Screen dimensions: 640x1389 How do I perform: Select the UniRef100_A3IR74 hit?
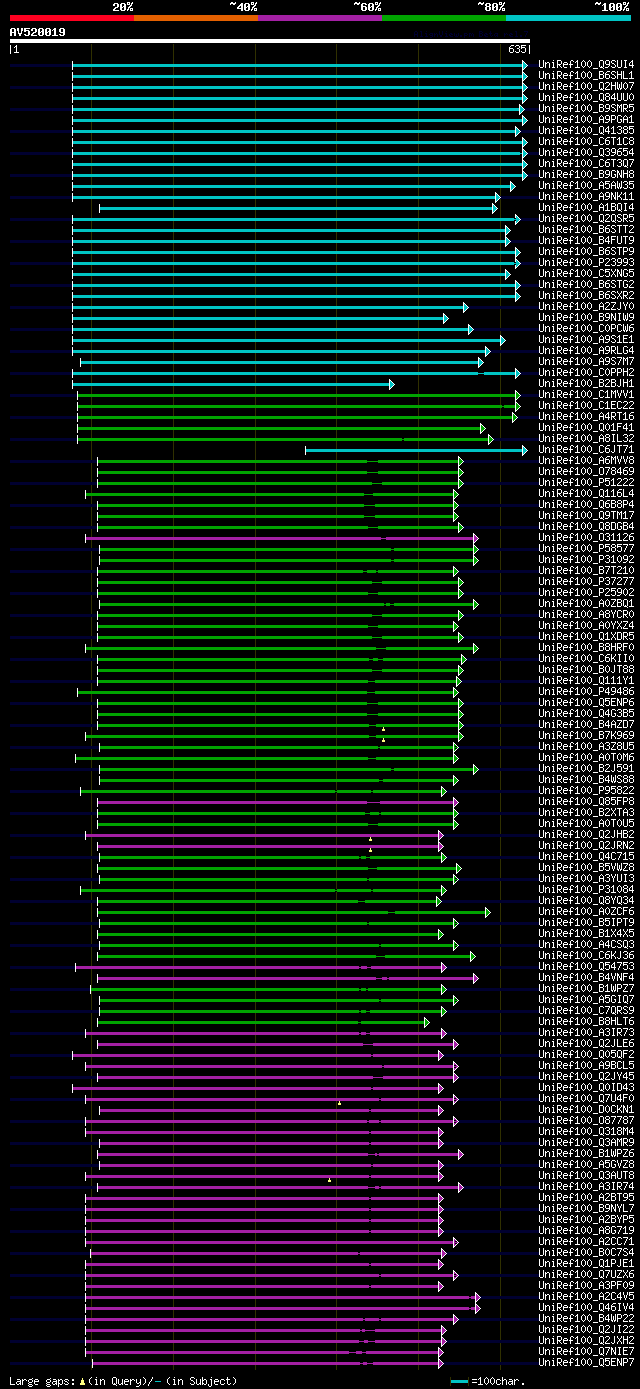coord(586,1187)
